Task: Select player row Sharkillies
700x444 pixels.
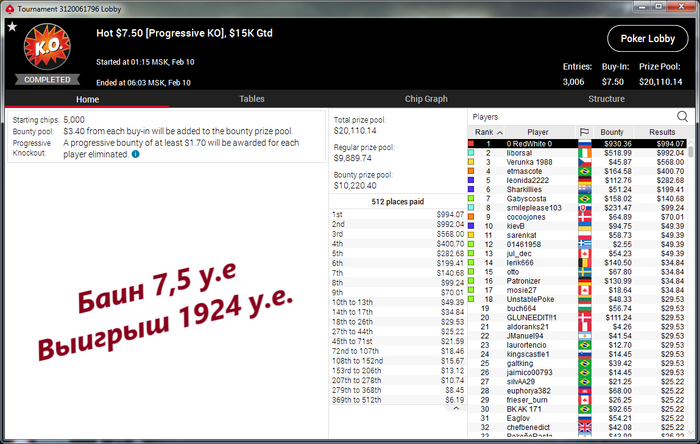Action: click(x=577, y=189)
